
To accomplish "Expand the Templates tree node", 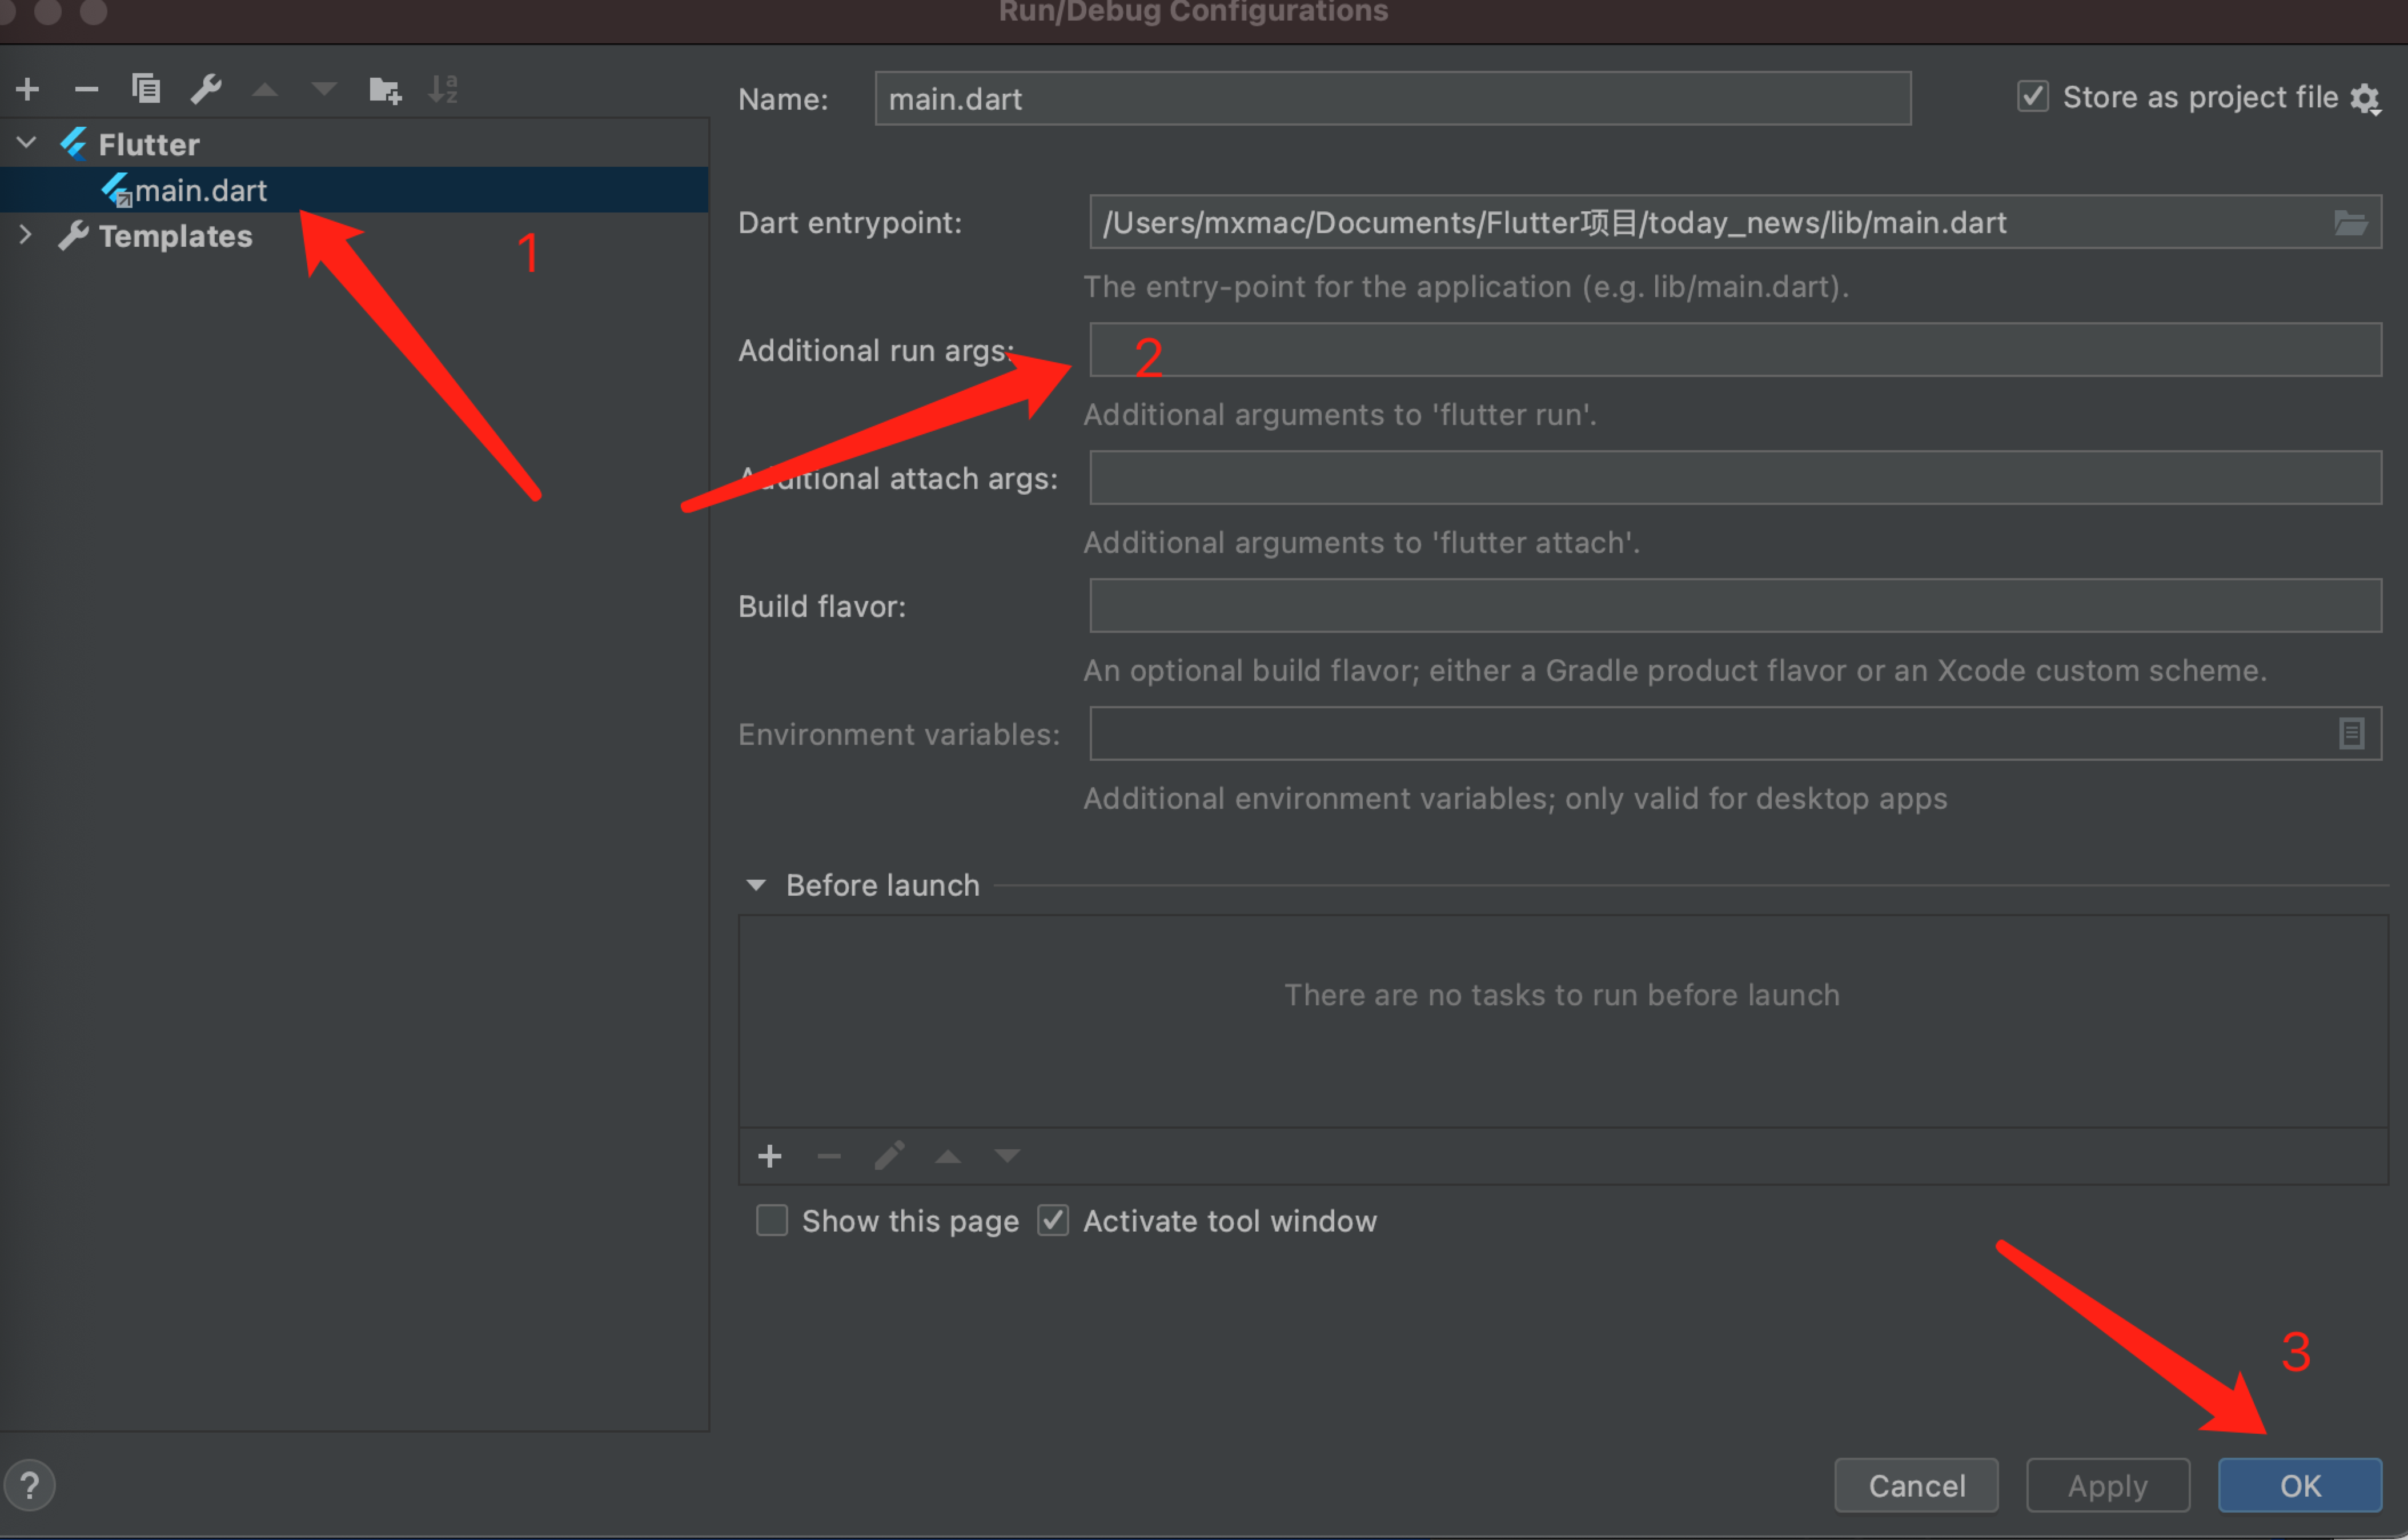I will [27, 236].
